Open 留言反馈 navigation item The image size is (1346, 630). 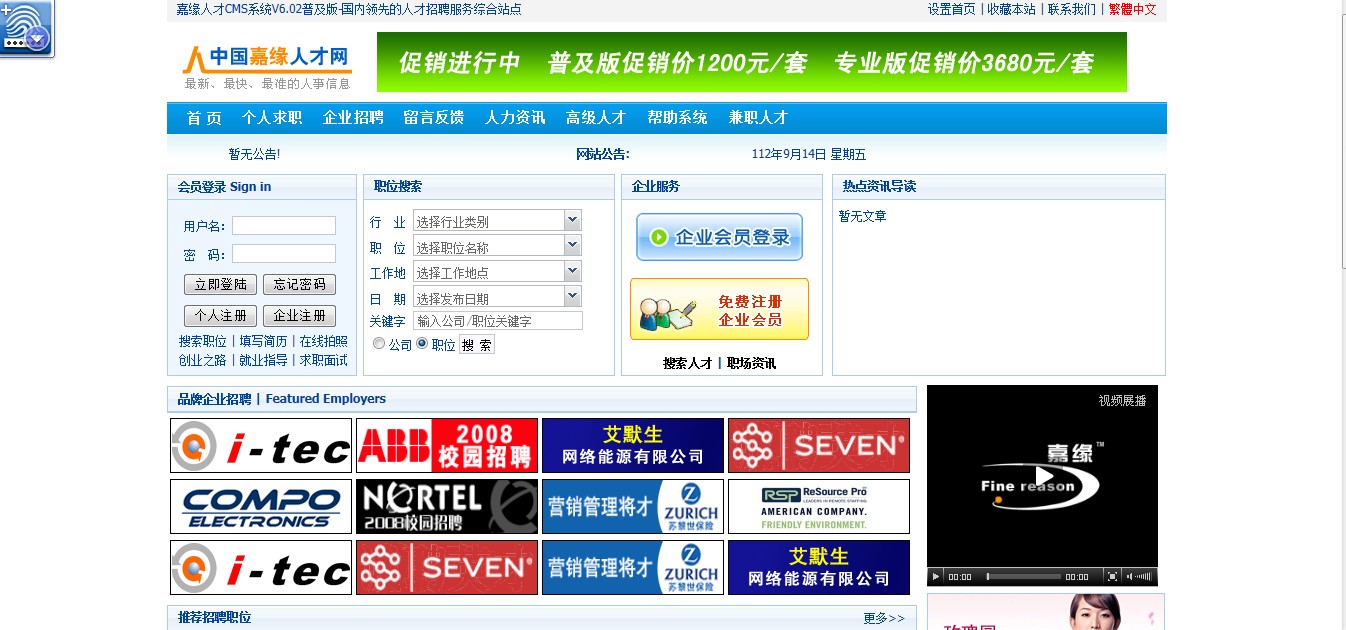point(434,118)
